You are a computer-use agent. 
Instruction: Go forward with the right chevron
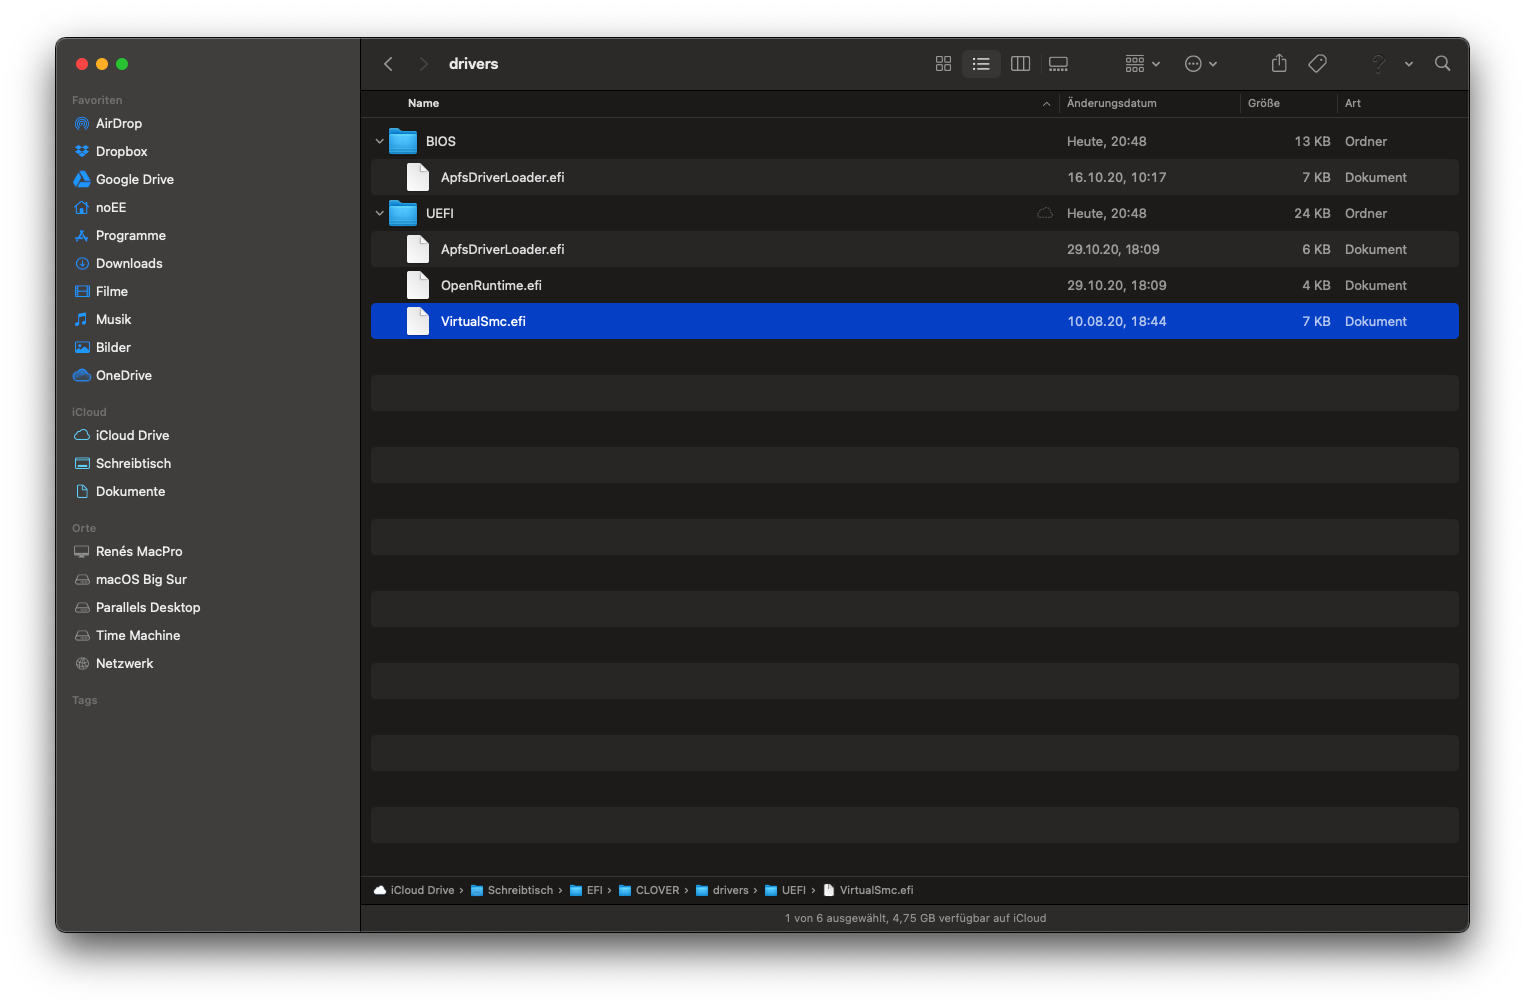point(423,64)
